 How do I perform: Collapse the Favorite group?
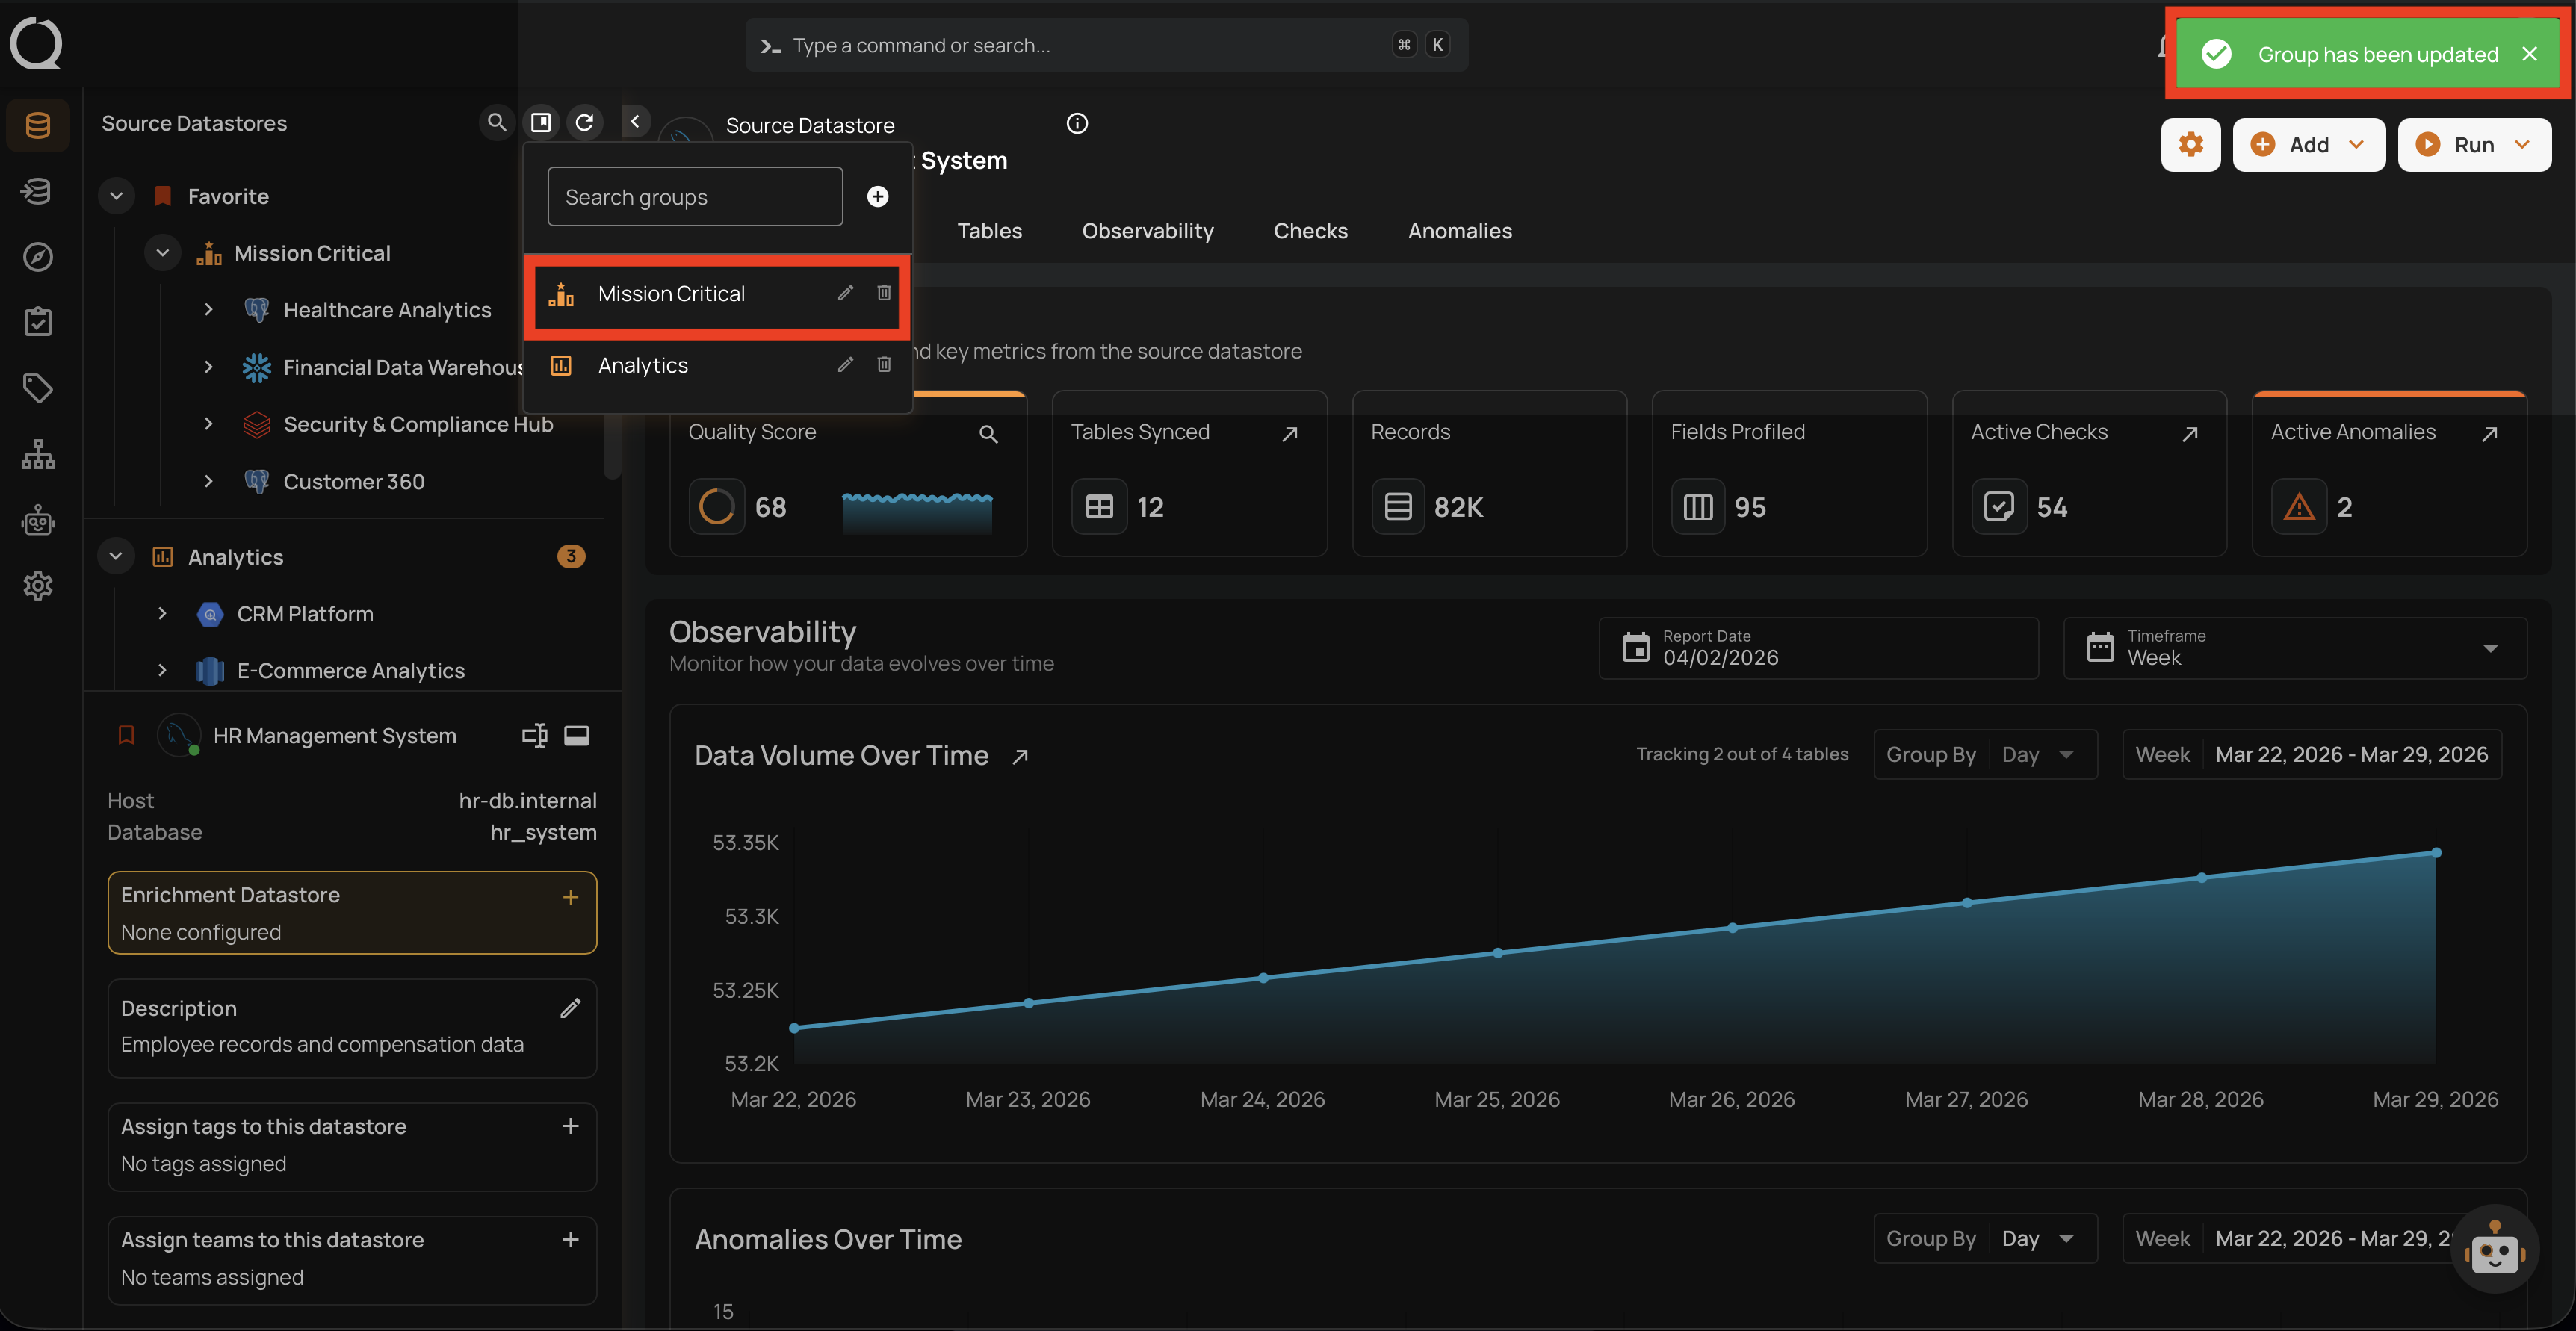click(x=116, y=196)
